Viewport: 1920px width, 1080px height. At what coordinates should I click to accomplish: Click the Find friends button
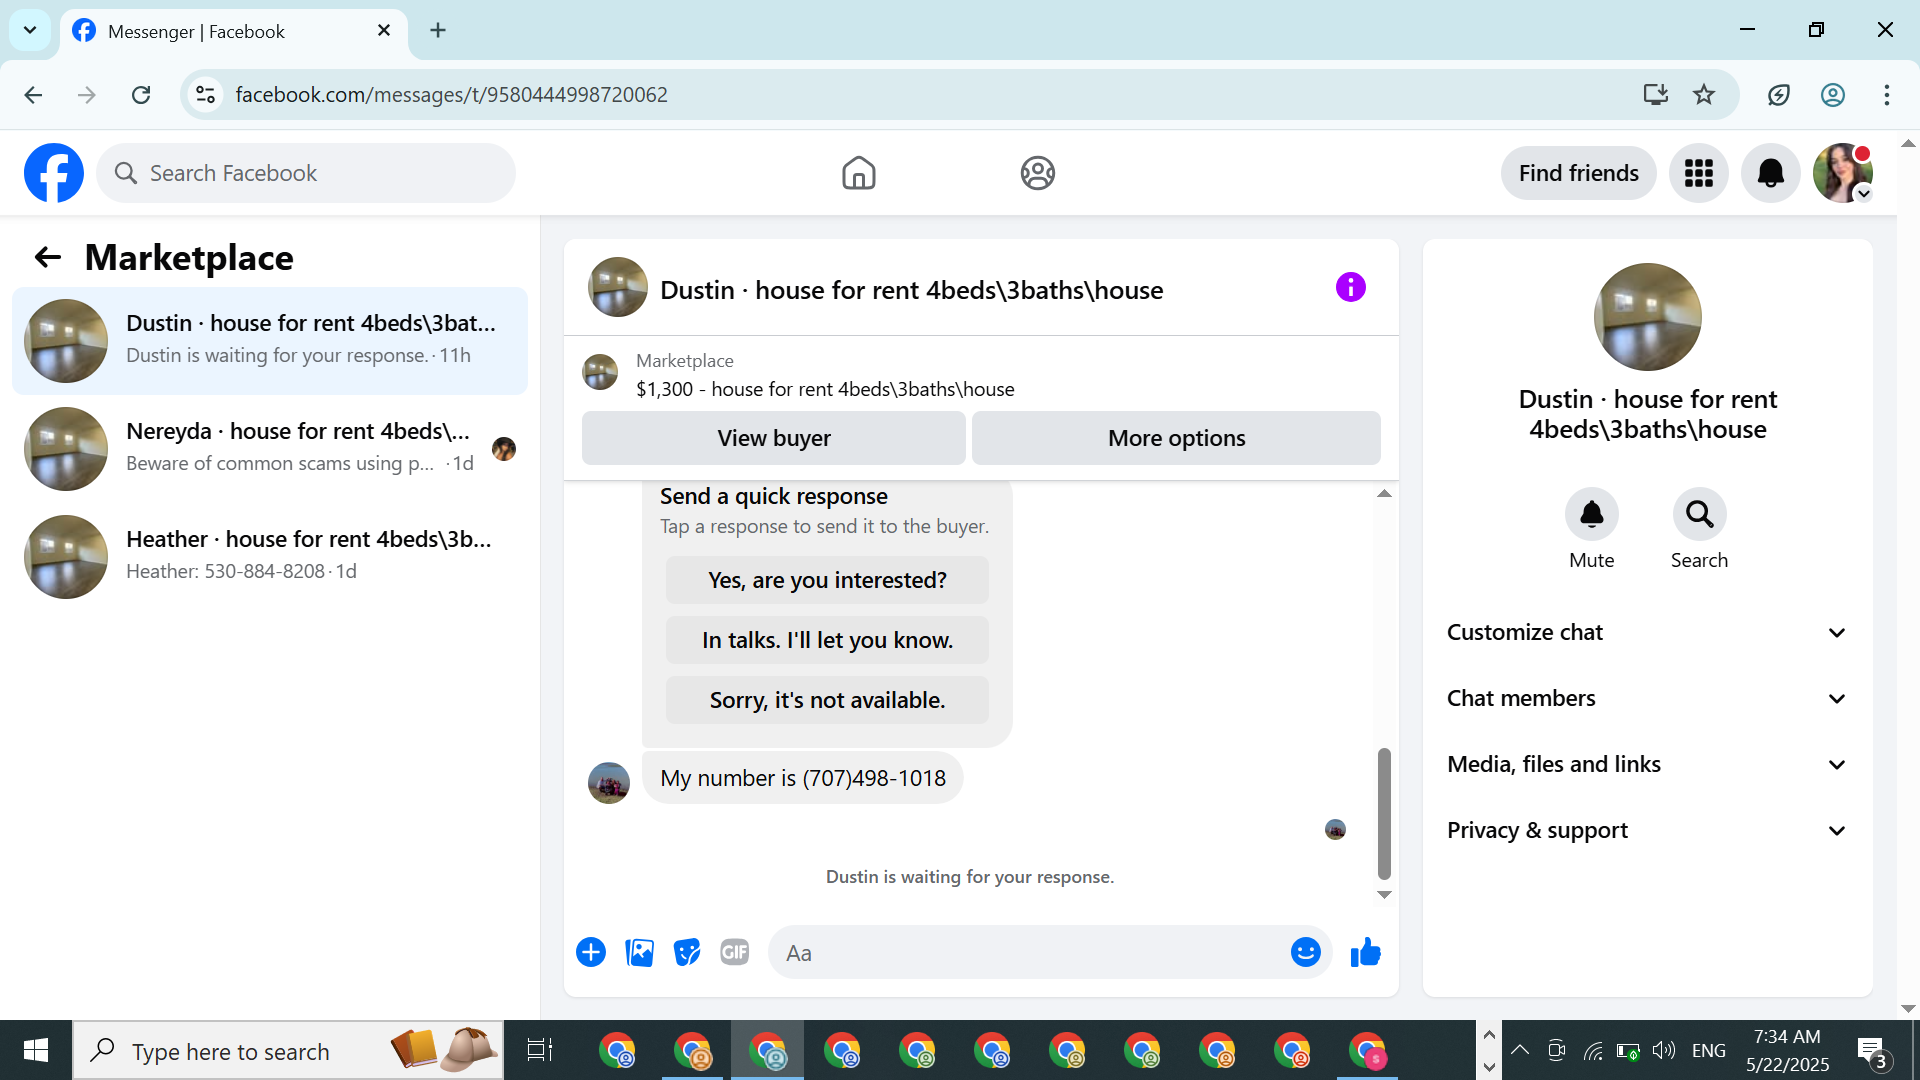pyautogui.click(x=1579, y=173)
